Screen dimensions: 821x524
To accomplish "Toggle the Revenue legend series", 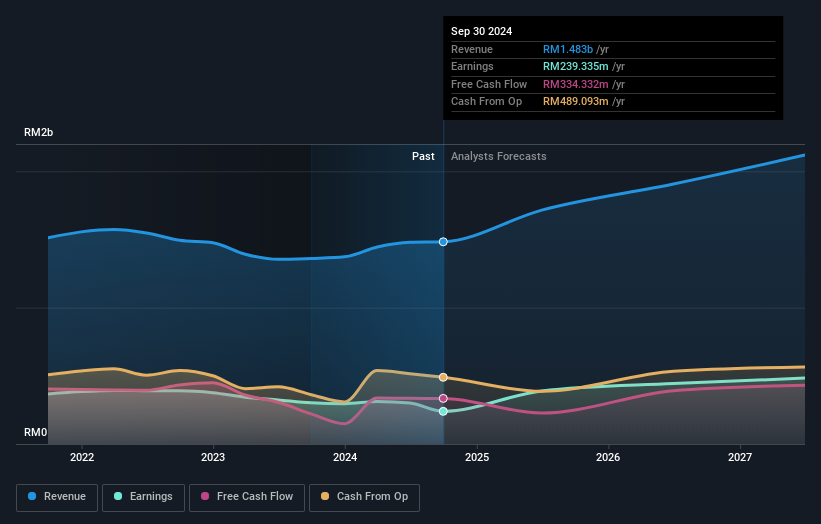I will tap(57, 497).
